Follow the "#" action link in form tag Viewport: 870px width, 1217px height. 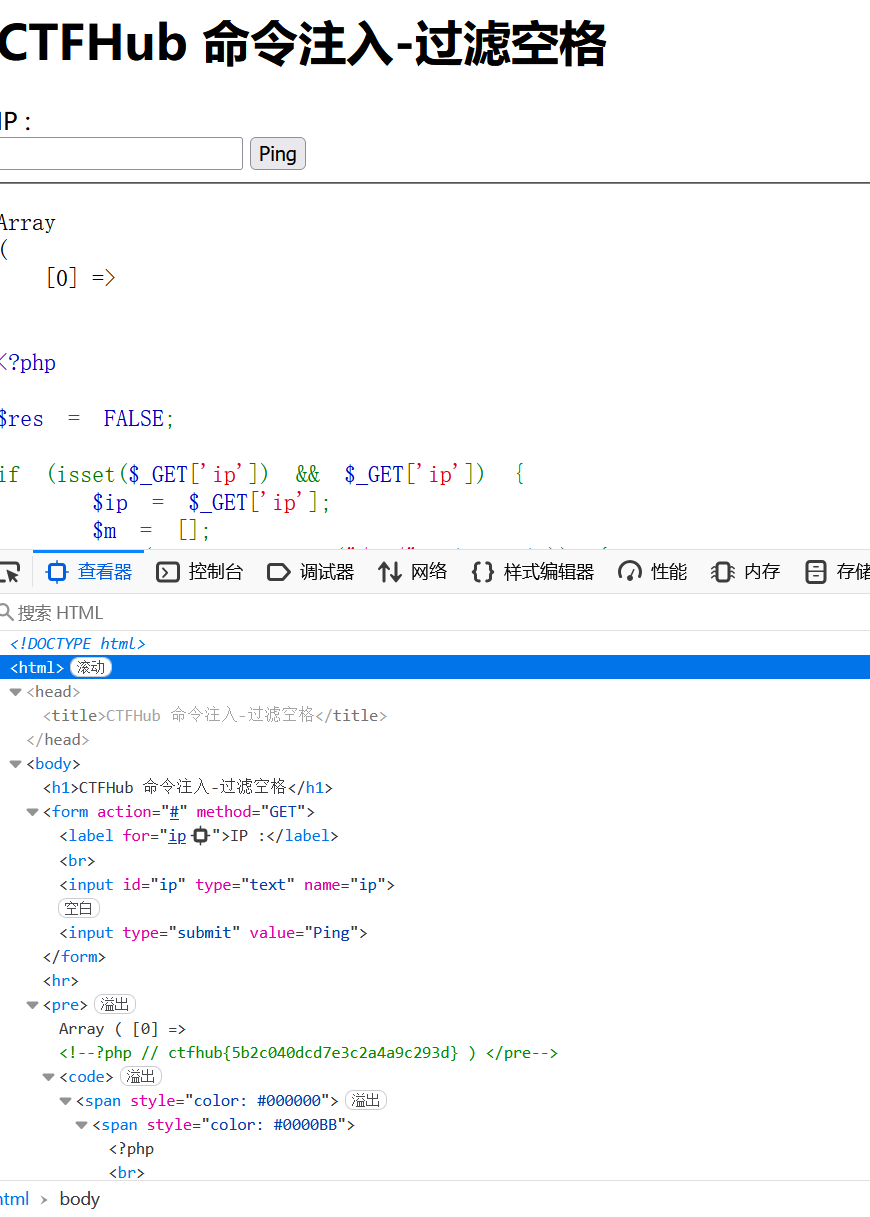pos(174,812)
